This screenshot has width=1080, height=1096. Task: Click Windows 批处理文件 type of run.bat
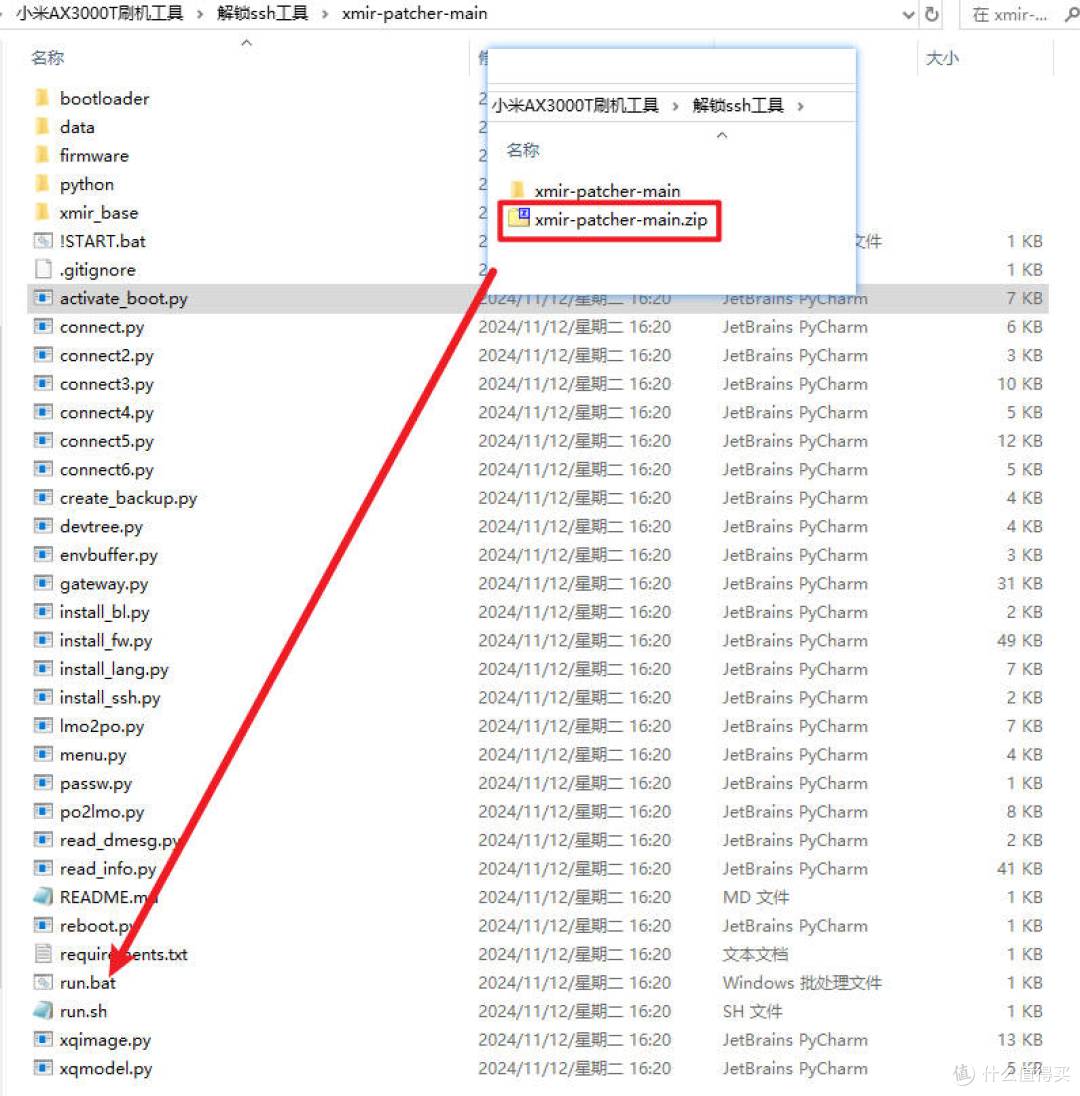click(x=802, y=983)
